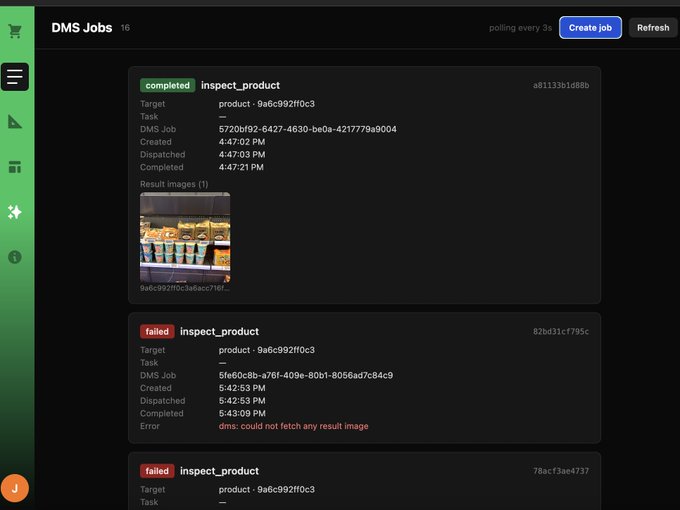Open the shopping cart sidebar icon
680x510 pixels.
click(15, 31)
